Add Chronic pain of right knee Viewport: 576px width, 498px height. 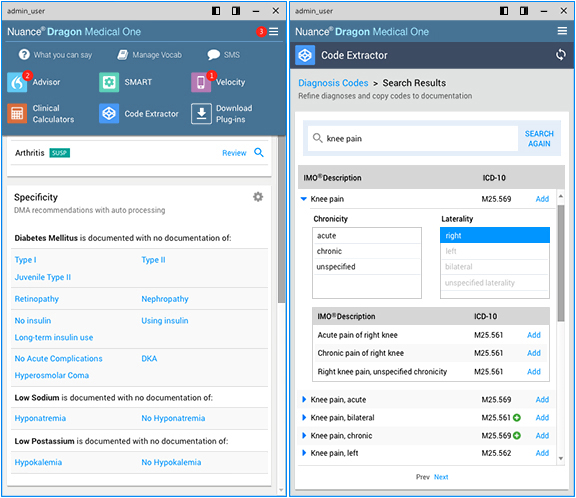pos(534,353)
